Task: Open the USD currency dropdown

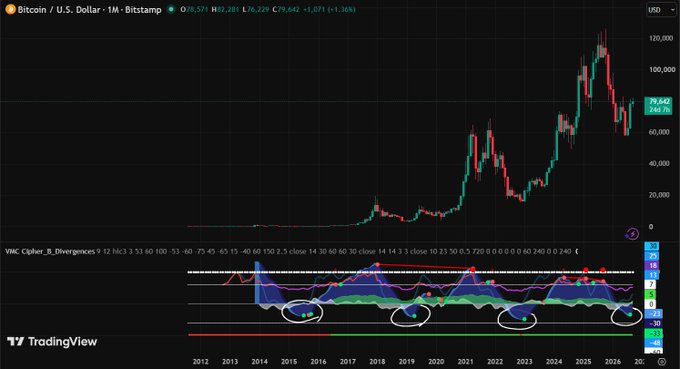Action: (x=660, y=10)
